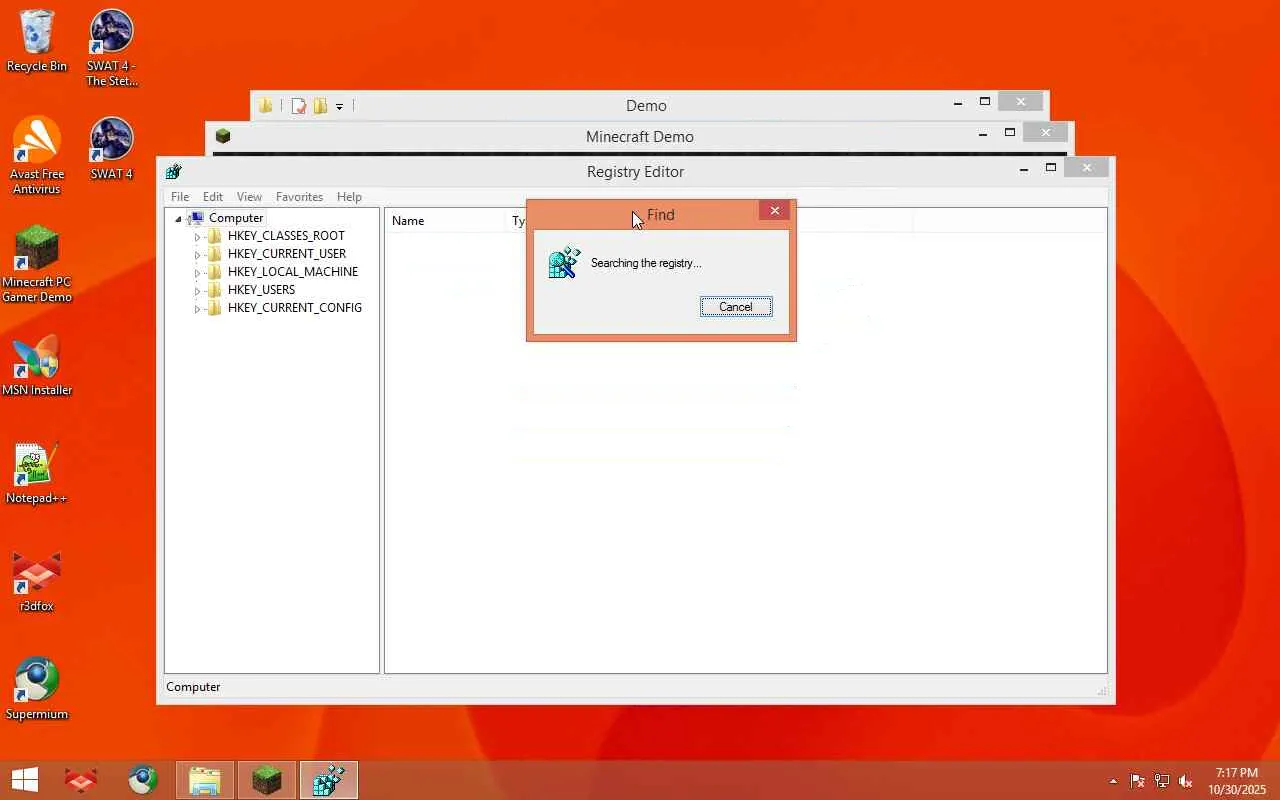Open the Action Center flag in tray
1280x800 pixels.
point(1137,781)
